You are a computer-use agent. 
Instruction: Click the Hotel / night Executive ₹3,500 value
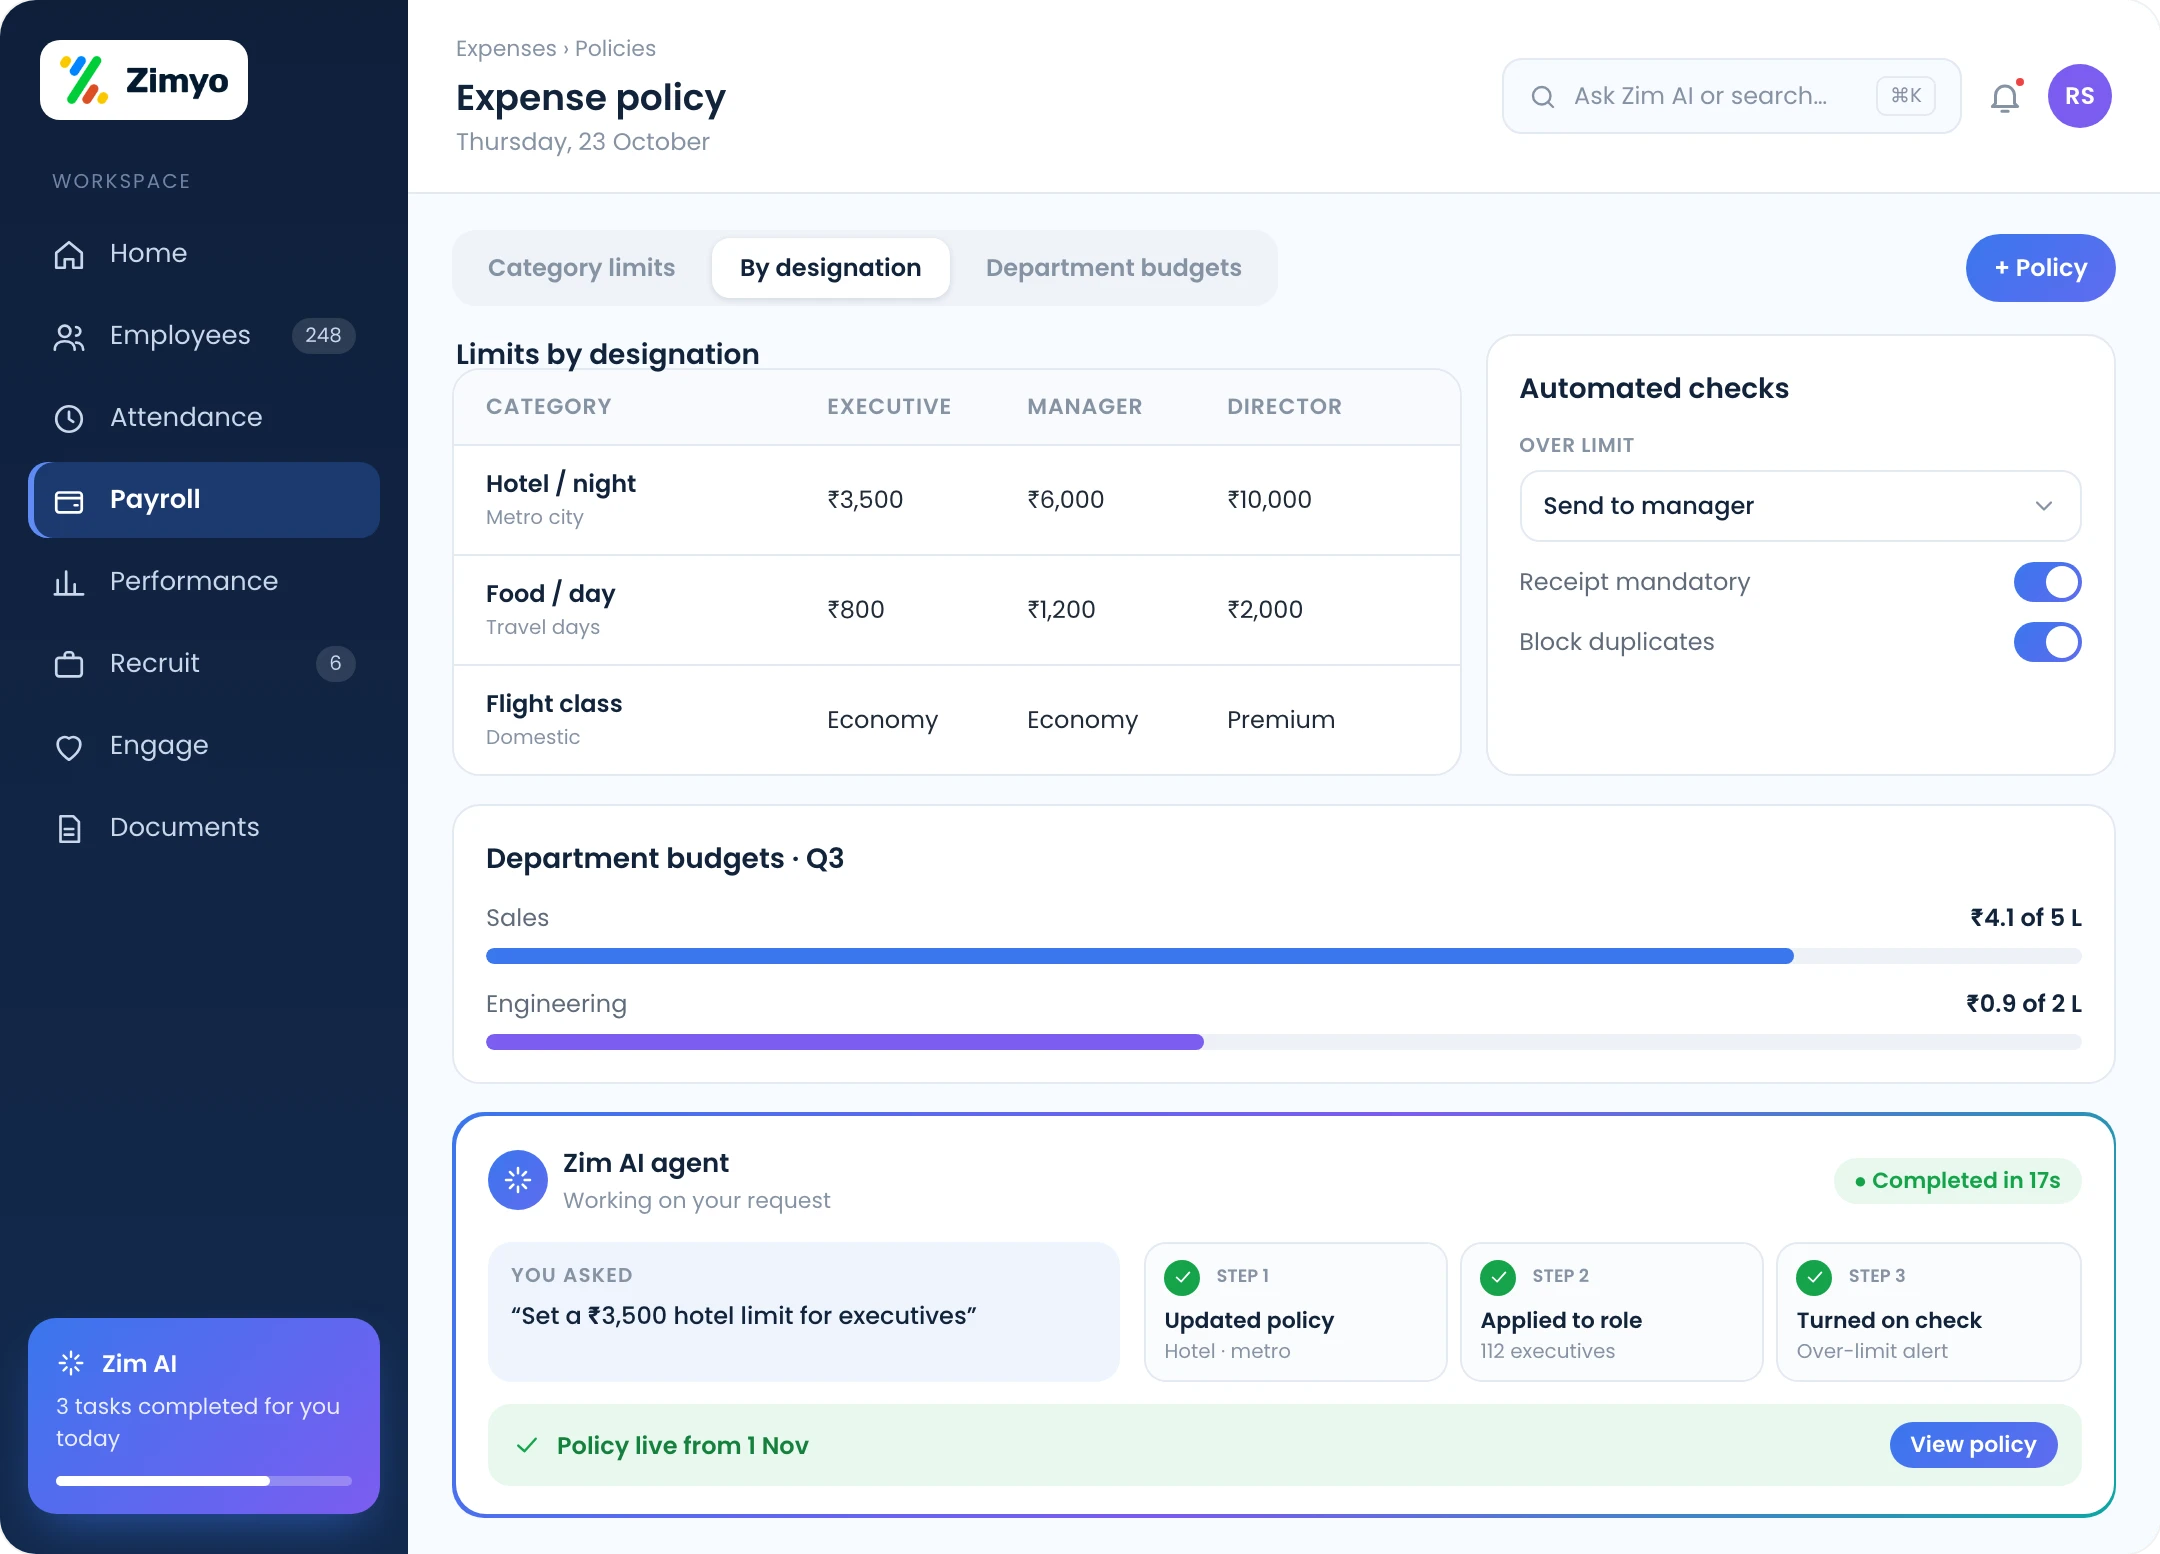pyautogui.click(x=865, y=500)
